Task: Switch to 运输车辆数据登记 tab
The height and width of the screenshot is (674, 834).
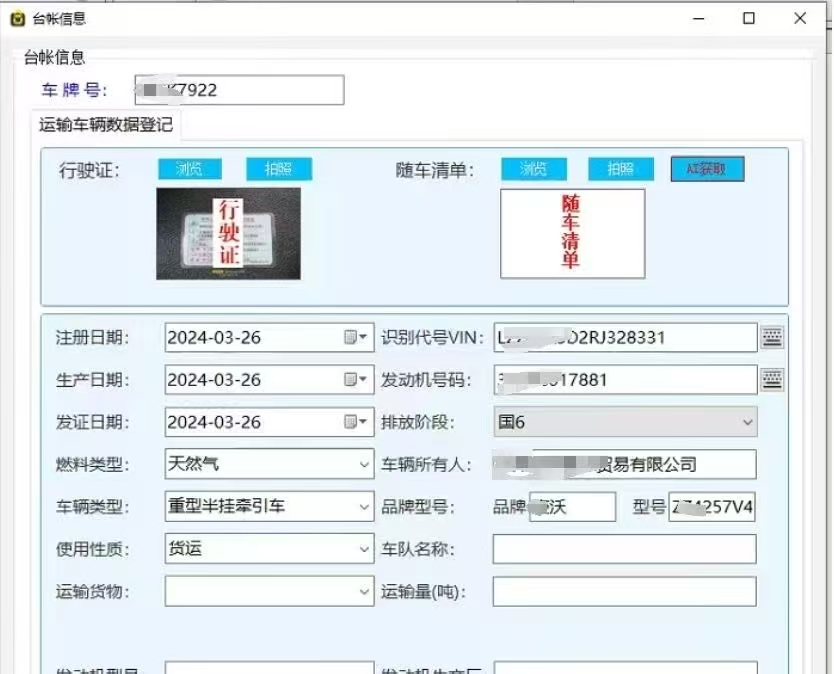Action: point(106,125)
